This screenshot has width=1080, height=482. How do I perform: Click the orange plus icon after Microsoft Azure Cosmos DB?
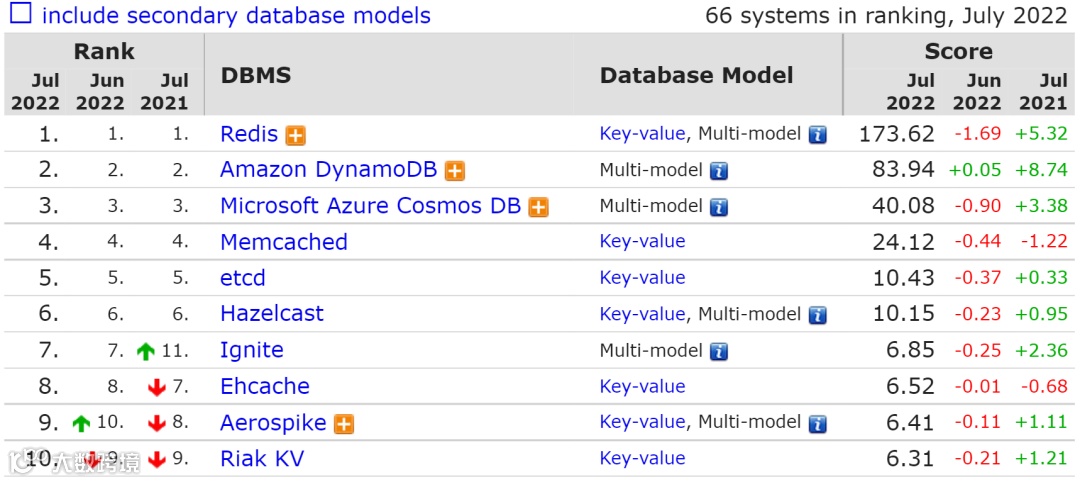(x=539, y=207)
